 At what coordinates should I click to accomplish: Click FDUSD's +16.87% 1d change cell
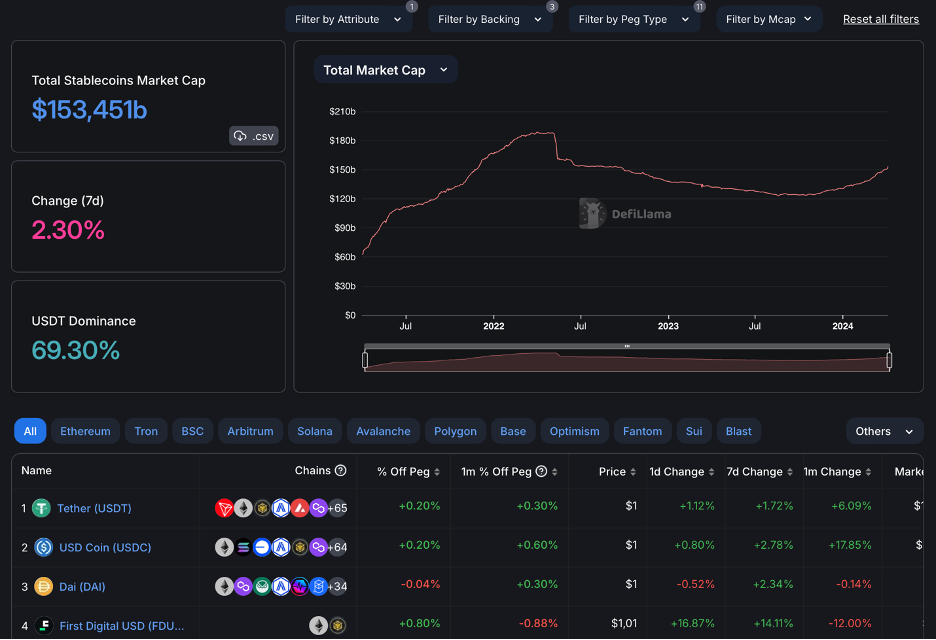(x=692, y=623)
